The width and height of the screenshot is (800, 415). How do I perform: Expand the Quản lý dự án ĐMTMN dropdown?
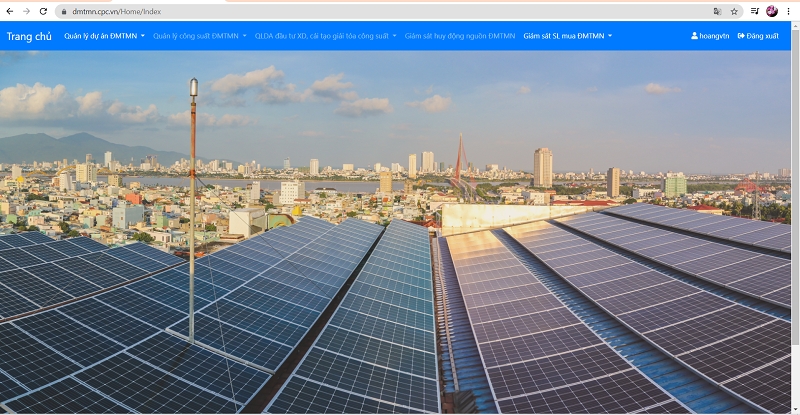click(104, 36)
